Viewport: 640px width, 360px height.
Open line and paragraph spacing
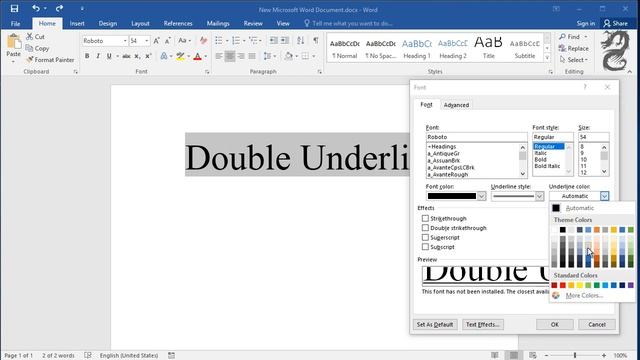(267, 56)
